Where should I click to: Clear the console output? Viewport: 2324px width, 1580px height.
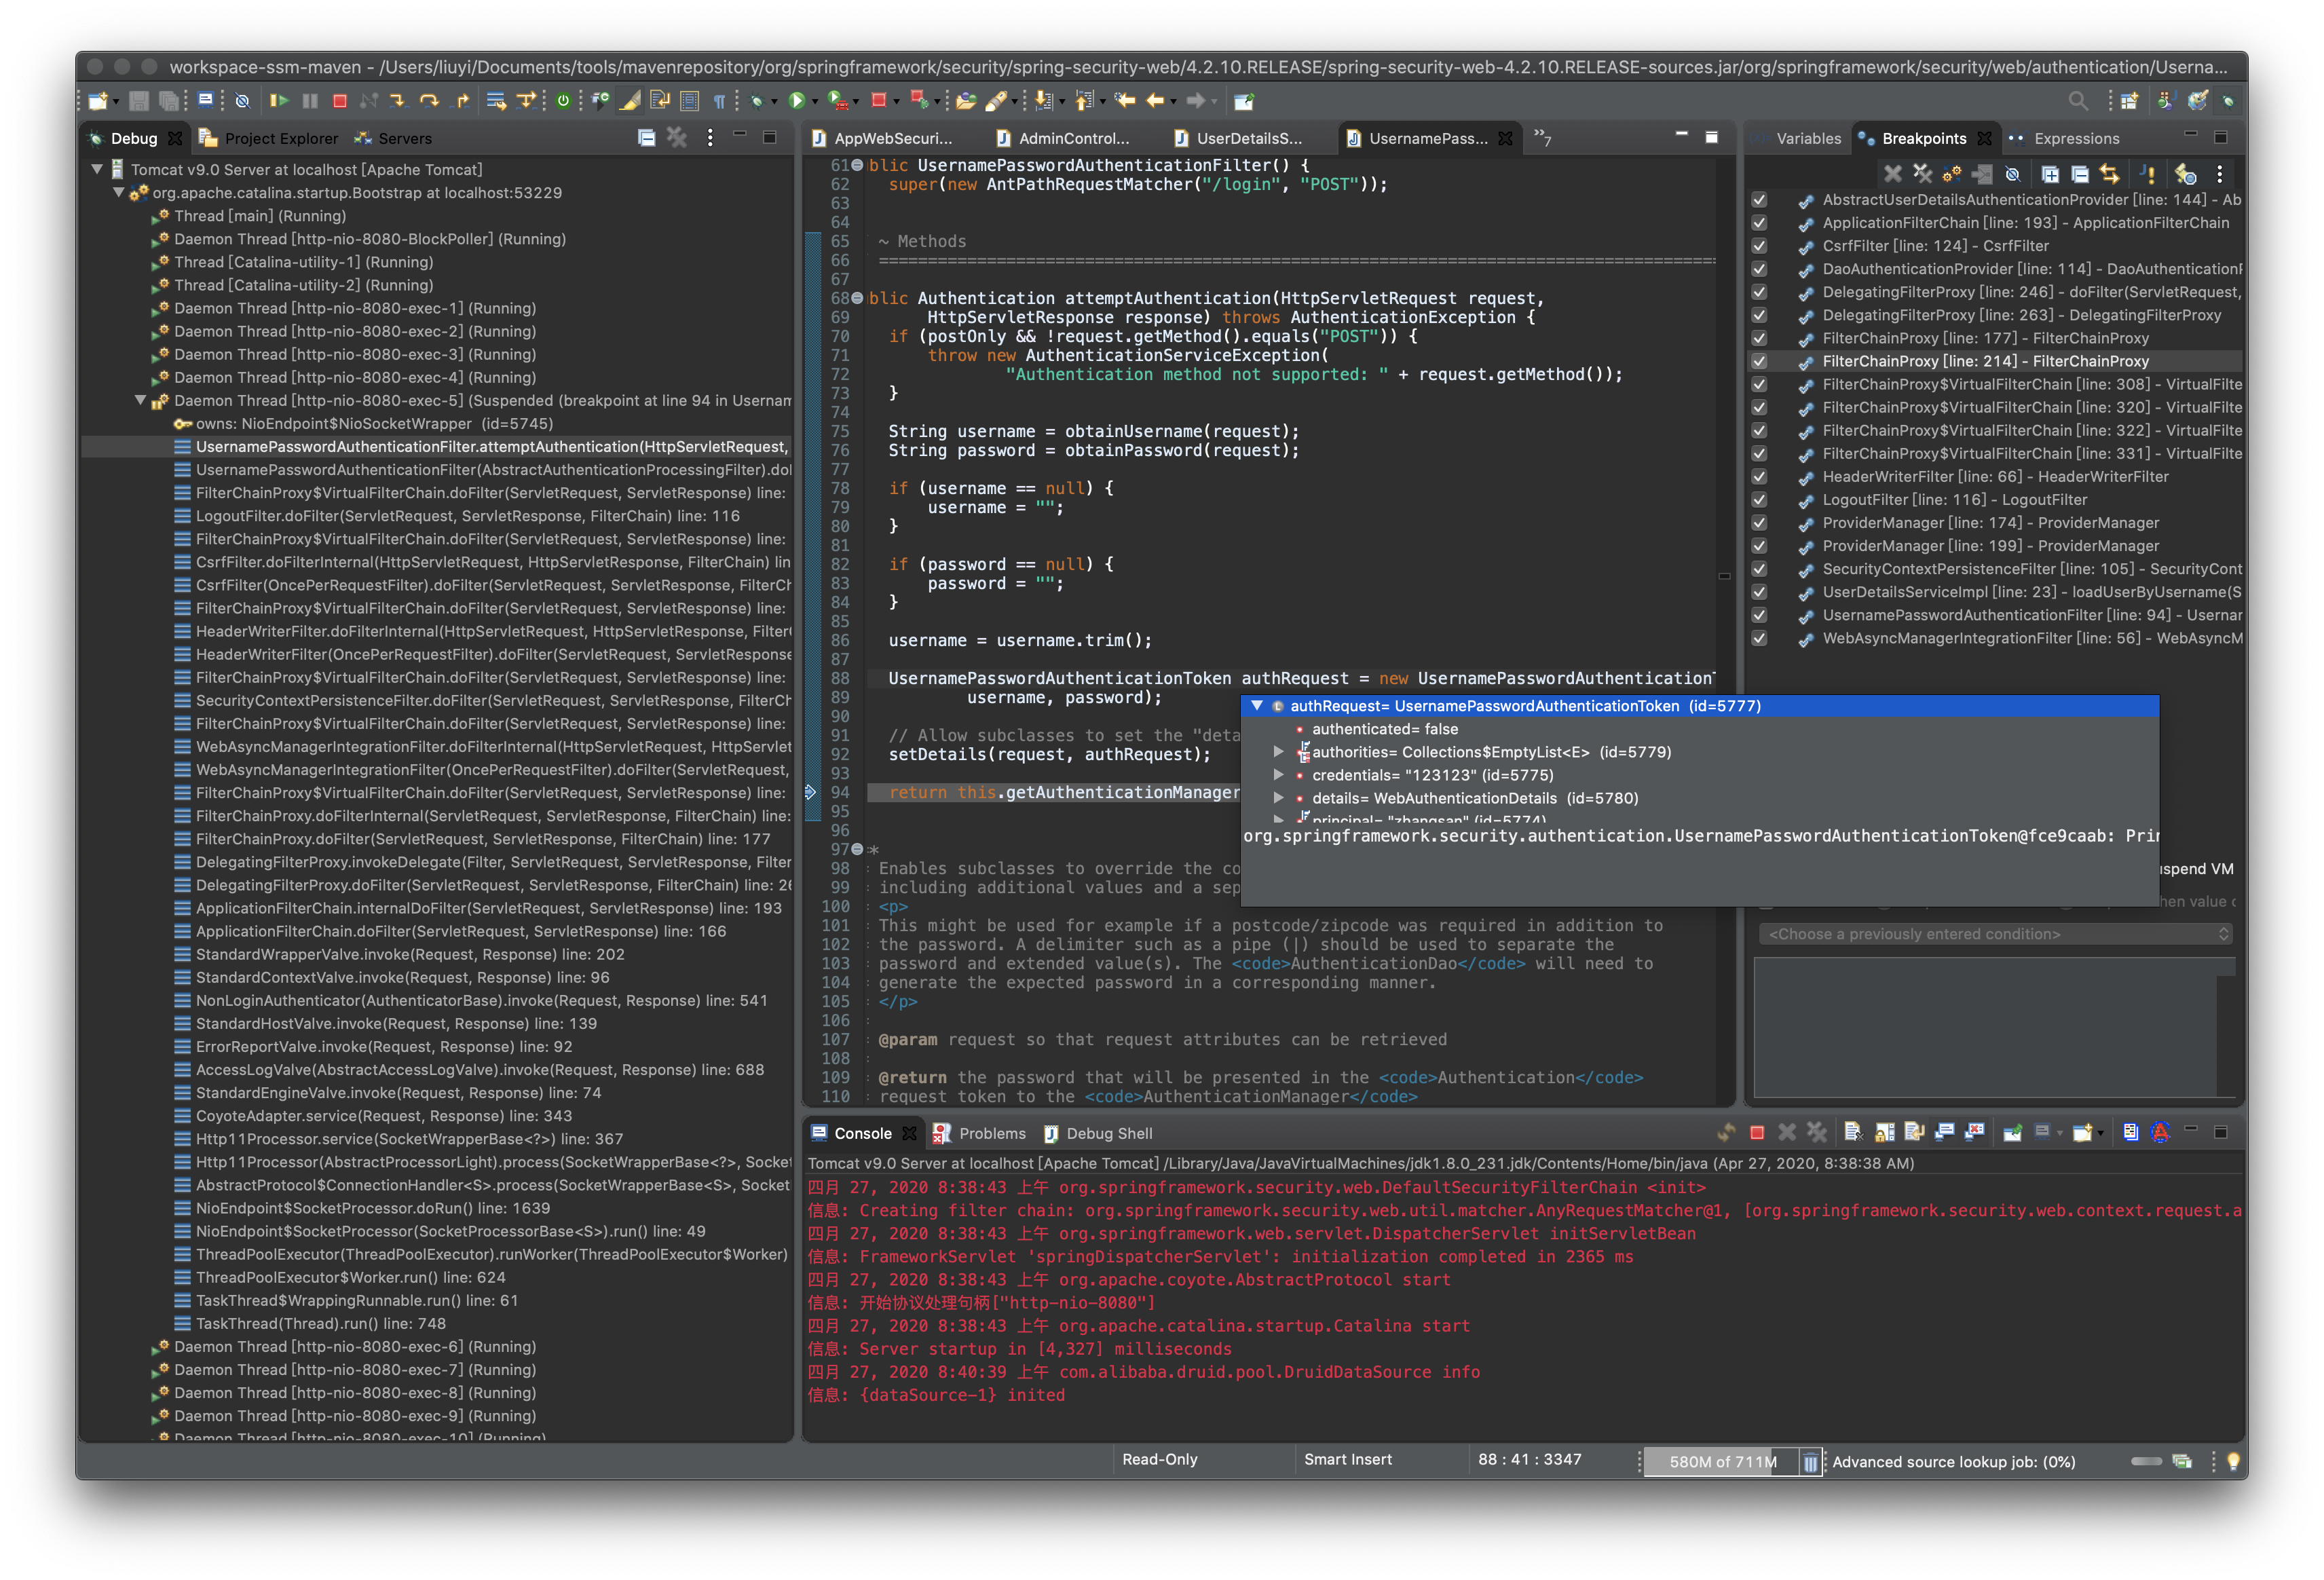pyautogui.click(x=1853, y=1132)
